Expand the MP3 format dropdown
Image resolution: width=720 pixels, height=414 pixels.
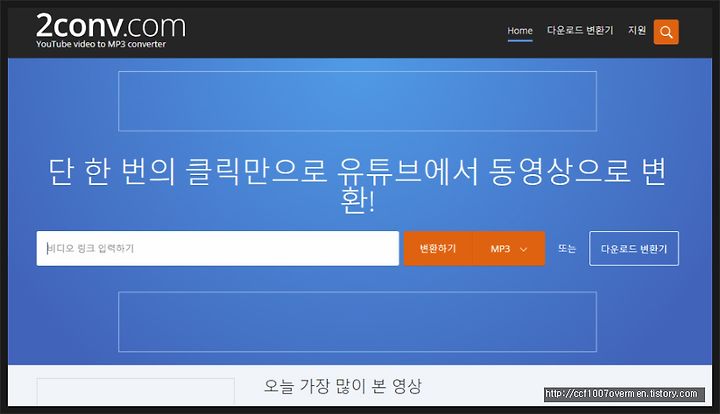(x=509, y=248)
